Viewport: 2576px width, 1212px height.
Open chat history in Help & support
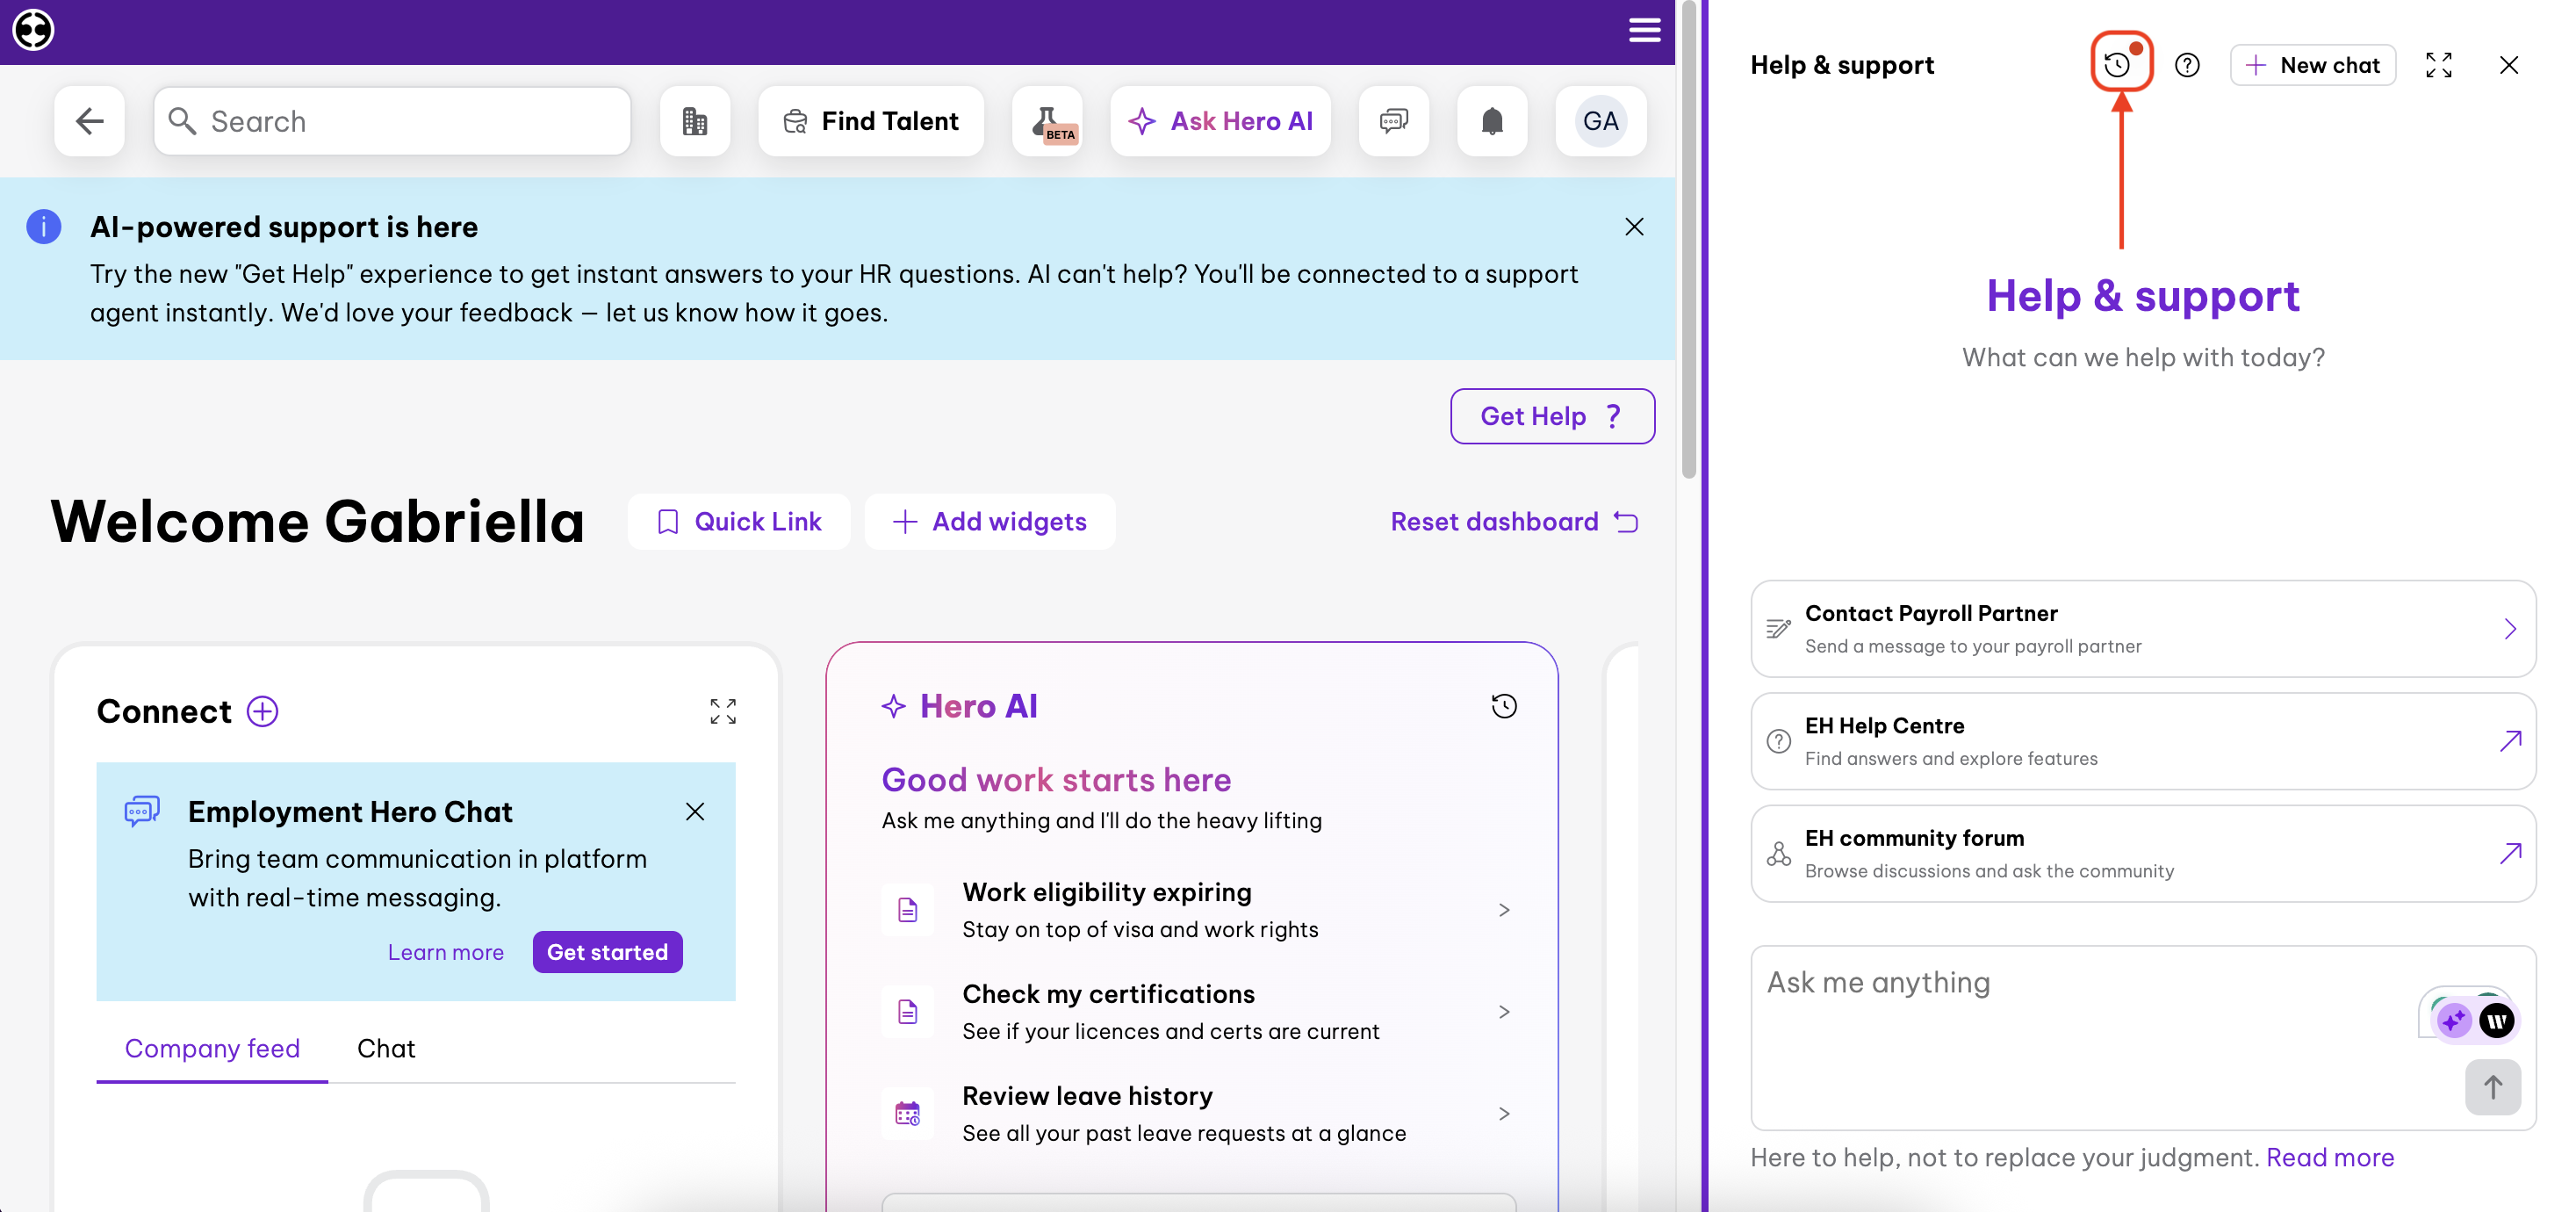pos(2118,65)
